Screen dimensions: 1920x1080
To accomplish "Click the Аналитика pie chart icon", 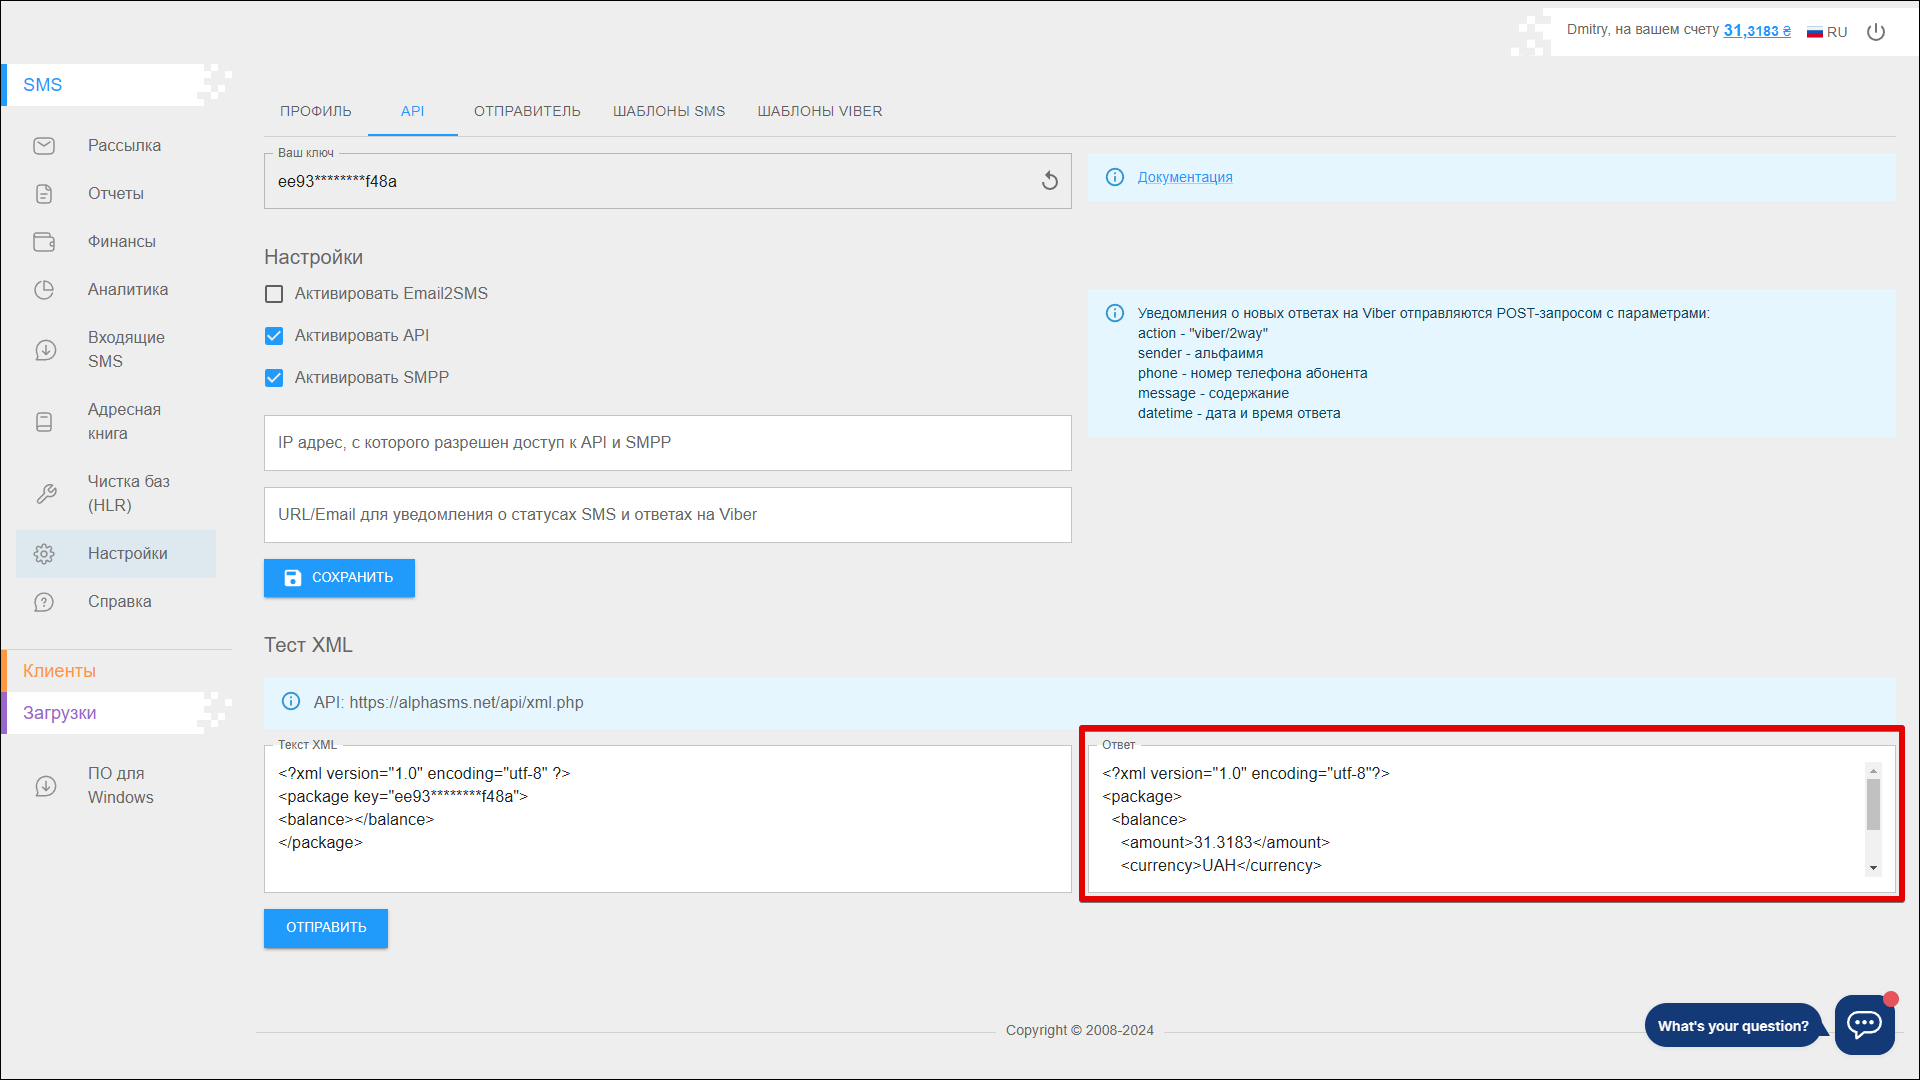I will coord(44,290).
